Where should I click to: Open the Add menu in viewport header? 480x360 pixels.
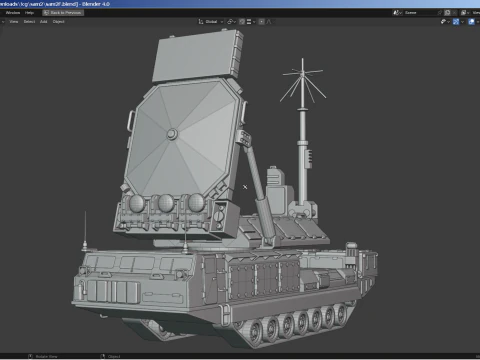(x=44, y=22)
